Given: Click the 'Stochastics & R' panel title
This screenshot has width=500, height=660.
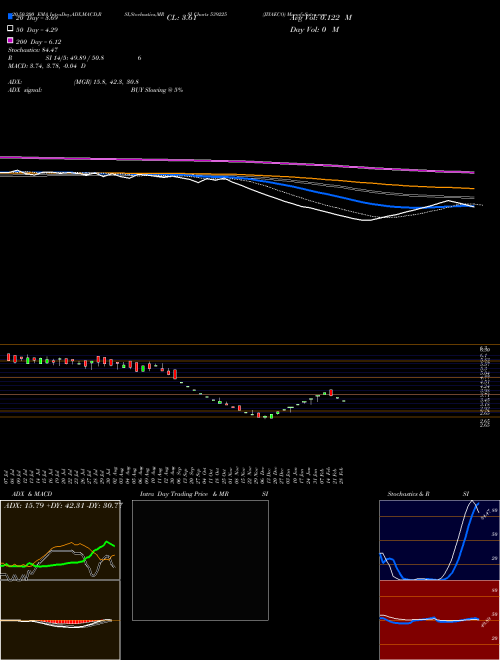Looking at the screenshot, I should pyautogui.click(x=408, y=494).
